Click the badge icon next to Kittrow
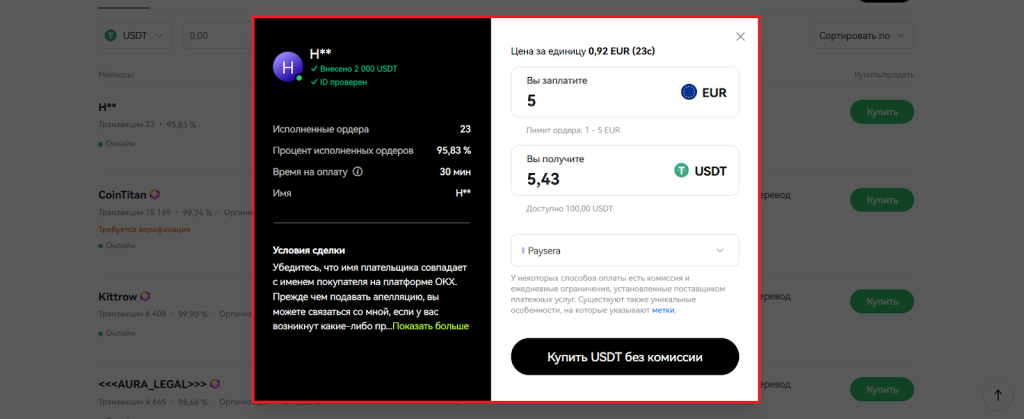The image size is (1024, 419). (x=146, y=296)
